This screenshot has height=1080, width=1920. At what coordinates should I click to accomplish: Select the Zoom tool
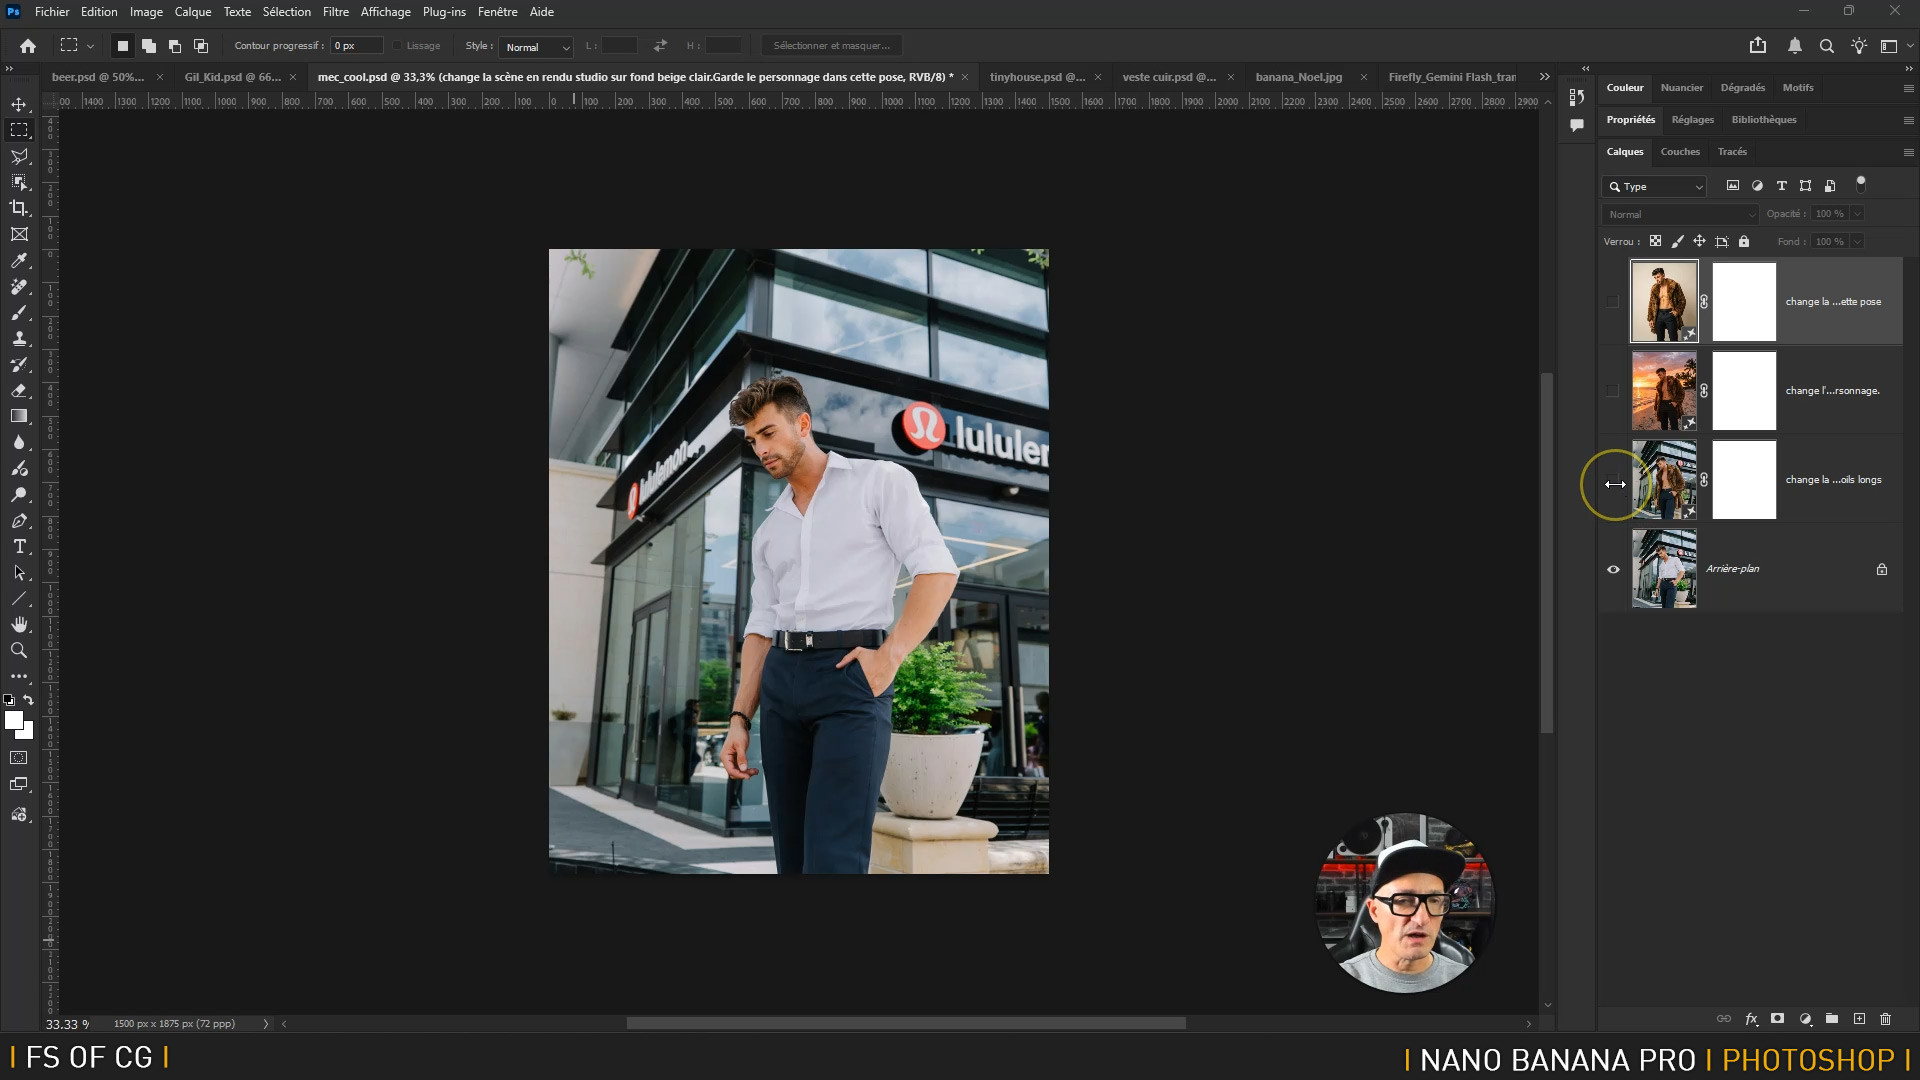(x=19, y=651)
